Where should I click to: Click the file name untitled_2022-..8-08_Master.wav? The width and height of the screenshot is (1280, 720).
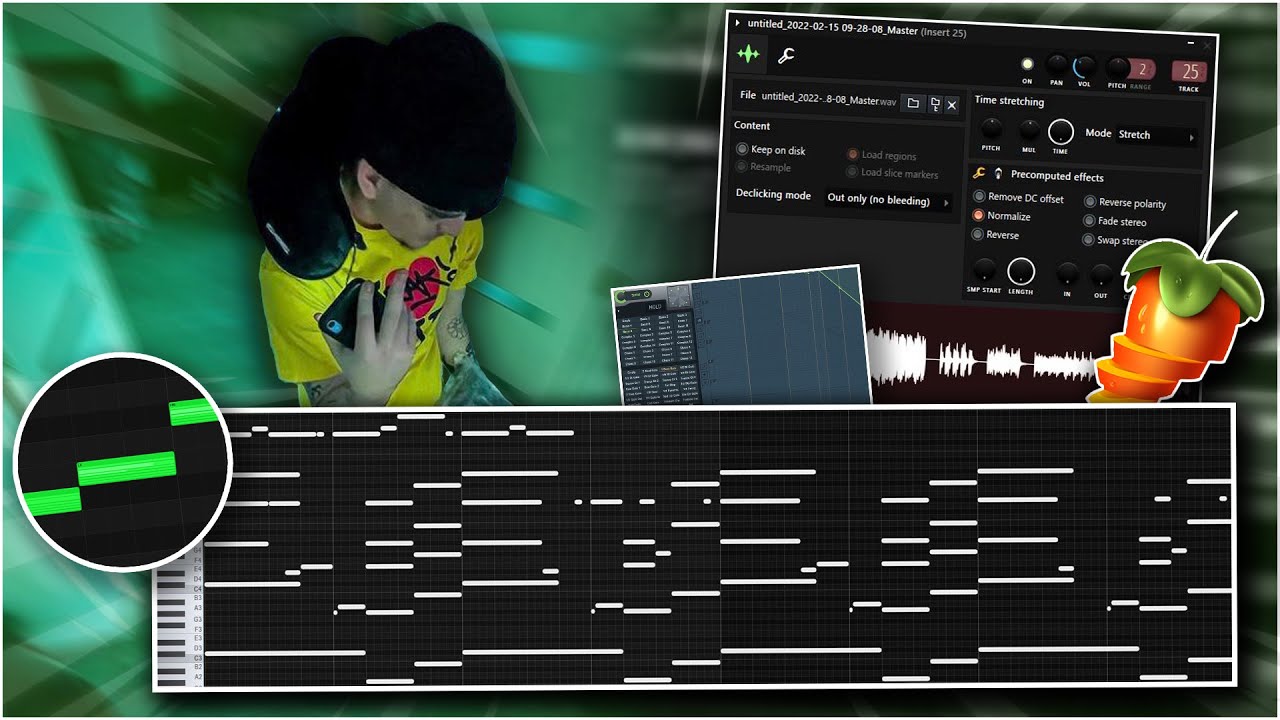pos(829,99)
